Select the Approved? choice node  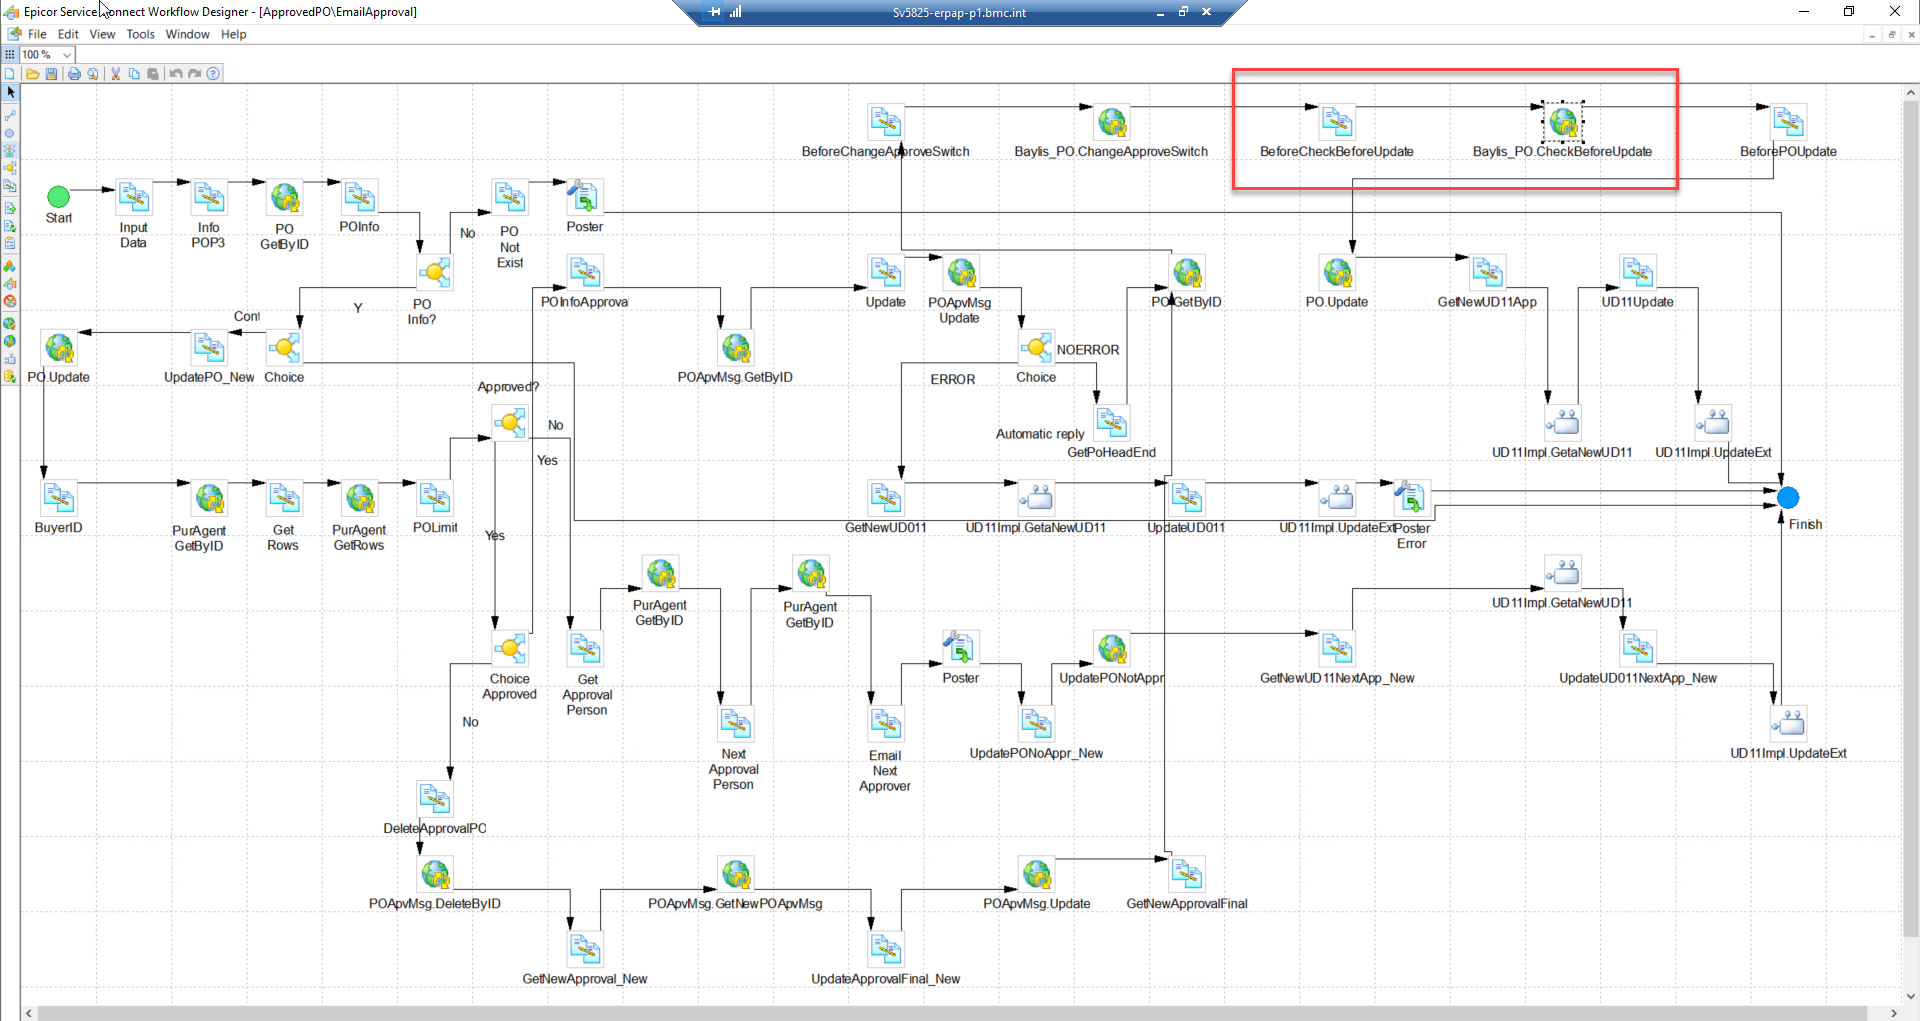[510, 423]
